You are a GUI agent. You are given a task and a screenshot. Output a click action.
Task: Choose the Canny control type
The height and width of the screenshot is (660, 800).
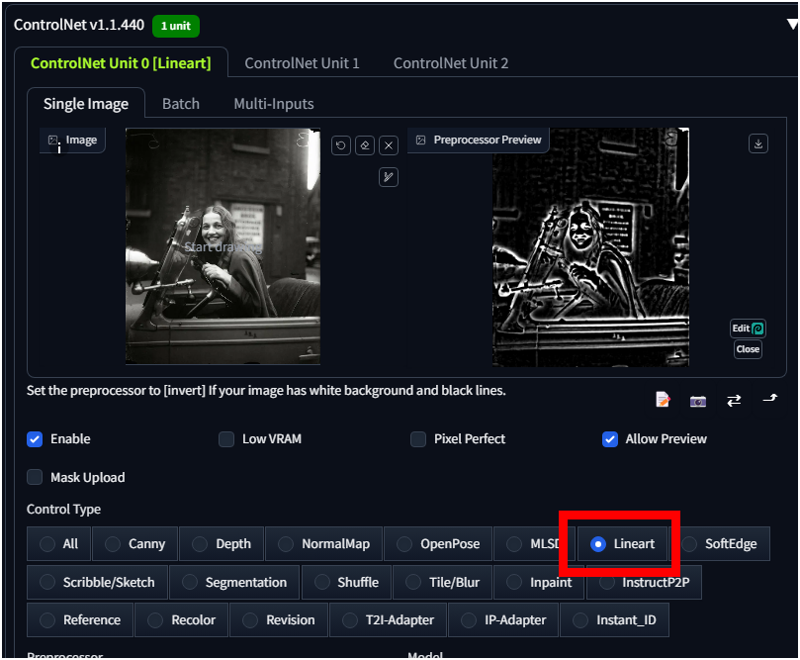(x=135, y=544)
